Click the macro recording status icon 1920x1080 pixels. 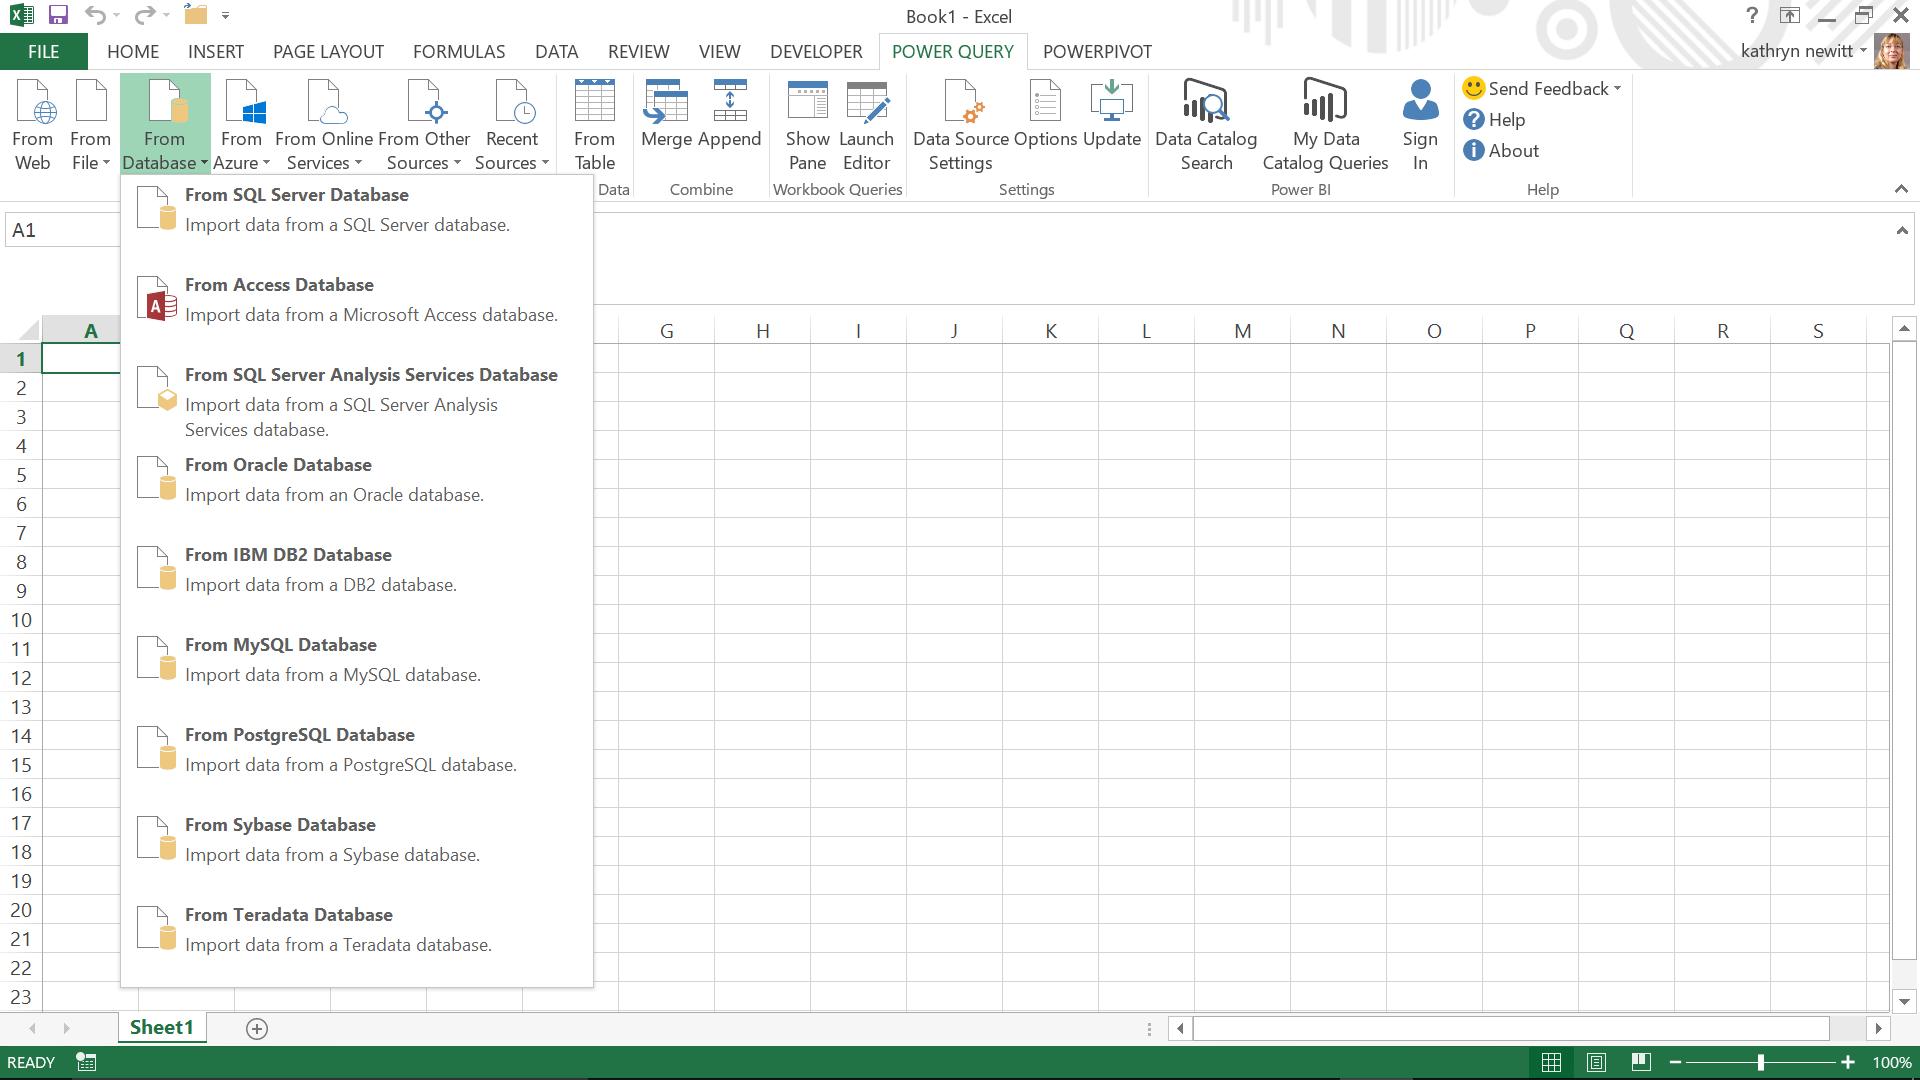[x=87, y=1063]
